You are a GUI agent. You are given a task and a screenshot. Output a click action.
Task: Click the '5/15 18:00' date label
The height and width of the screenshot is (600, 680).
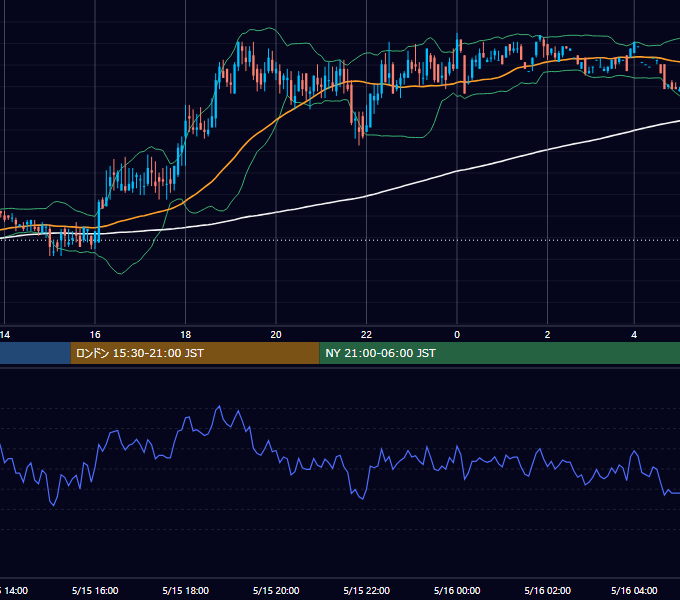pyautogui.click(x=186, y=590)
